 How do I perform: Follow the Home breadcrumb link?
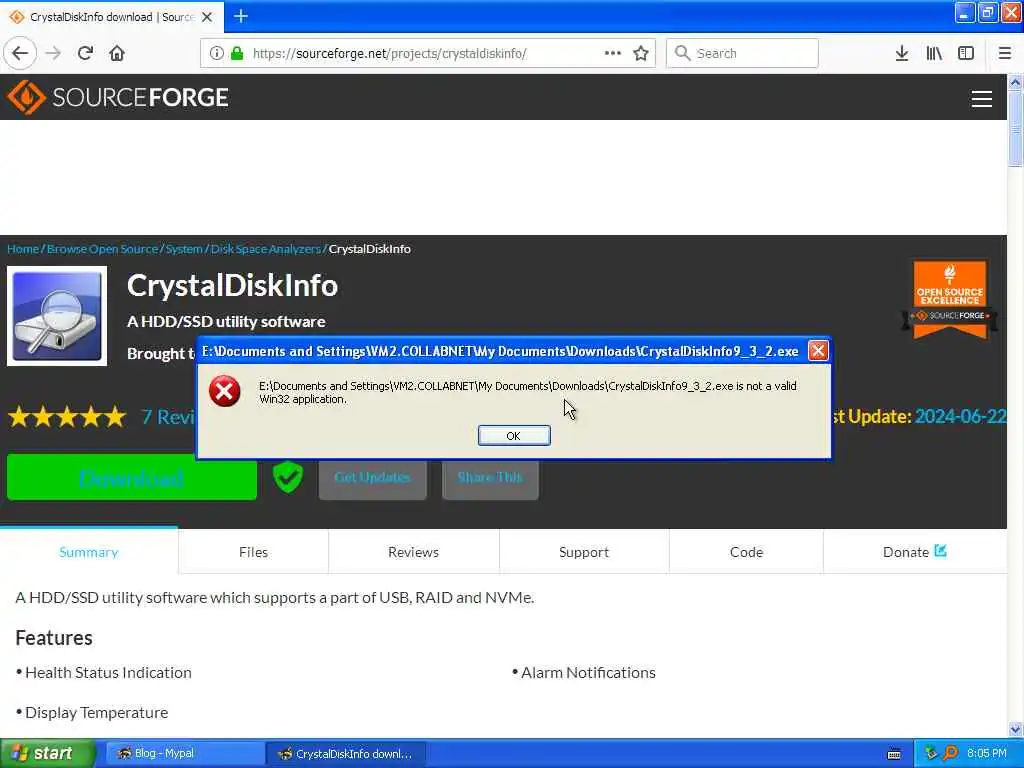[23, 249]
